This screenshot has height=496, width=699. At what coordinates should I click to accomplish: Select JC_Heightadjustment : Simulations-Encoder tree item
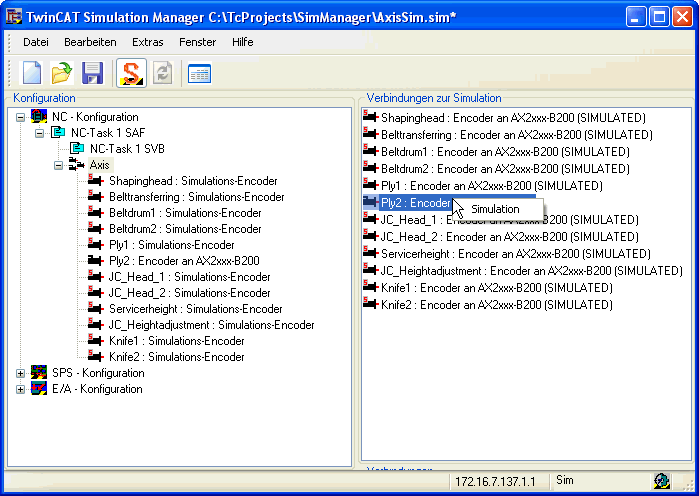click(x=212, y=325)
